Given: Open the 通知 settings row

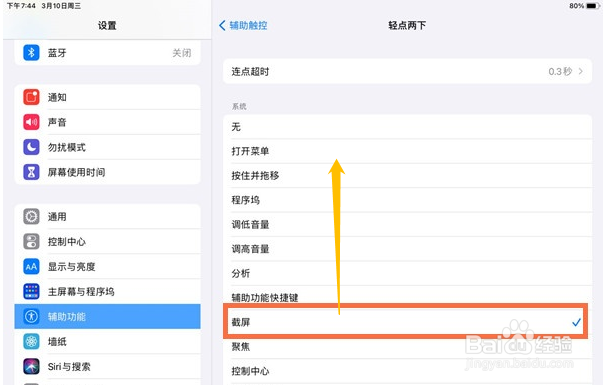Looking at the screenshot, I should [x=107, y=97].
